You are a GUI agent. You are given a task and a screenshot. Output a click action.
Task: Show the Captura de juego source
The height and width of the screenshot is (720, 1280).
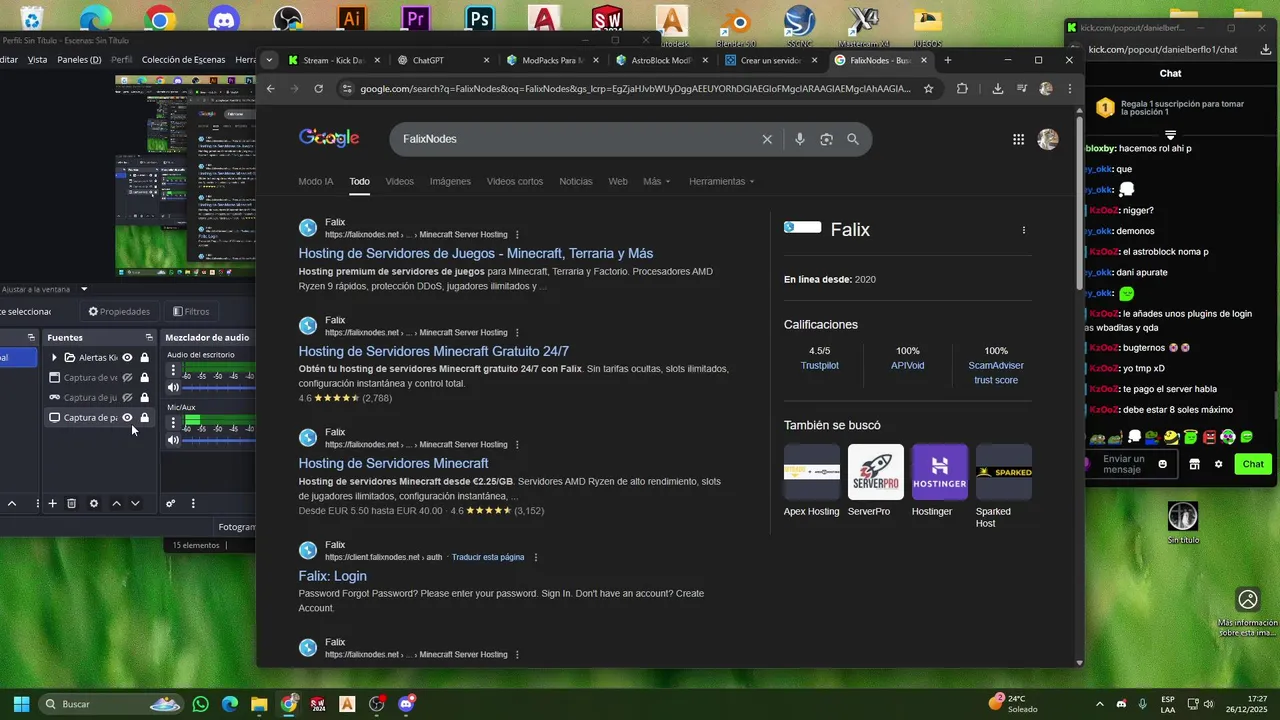[127, 397]
